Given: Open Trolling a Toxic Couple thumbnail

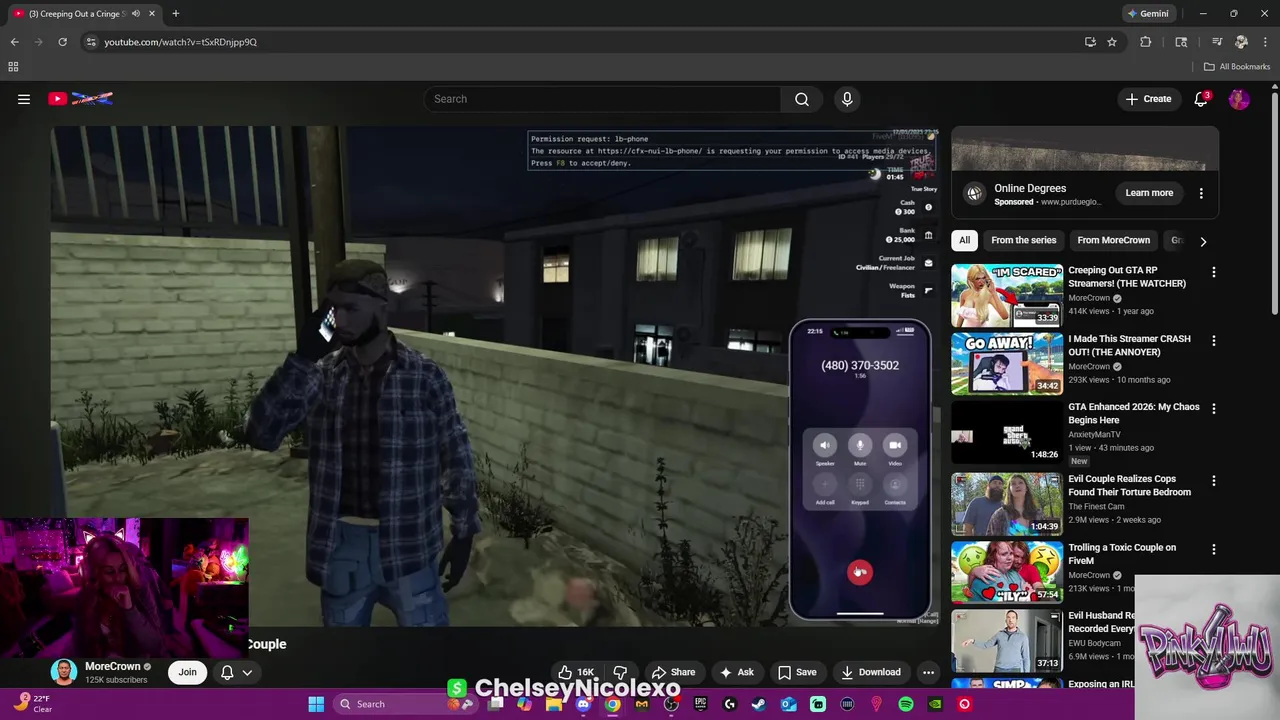Looking at the screenshot, I should click(x=1006, y=573).
